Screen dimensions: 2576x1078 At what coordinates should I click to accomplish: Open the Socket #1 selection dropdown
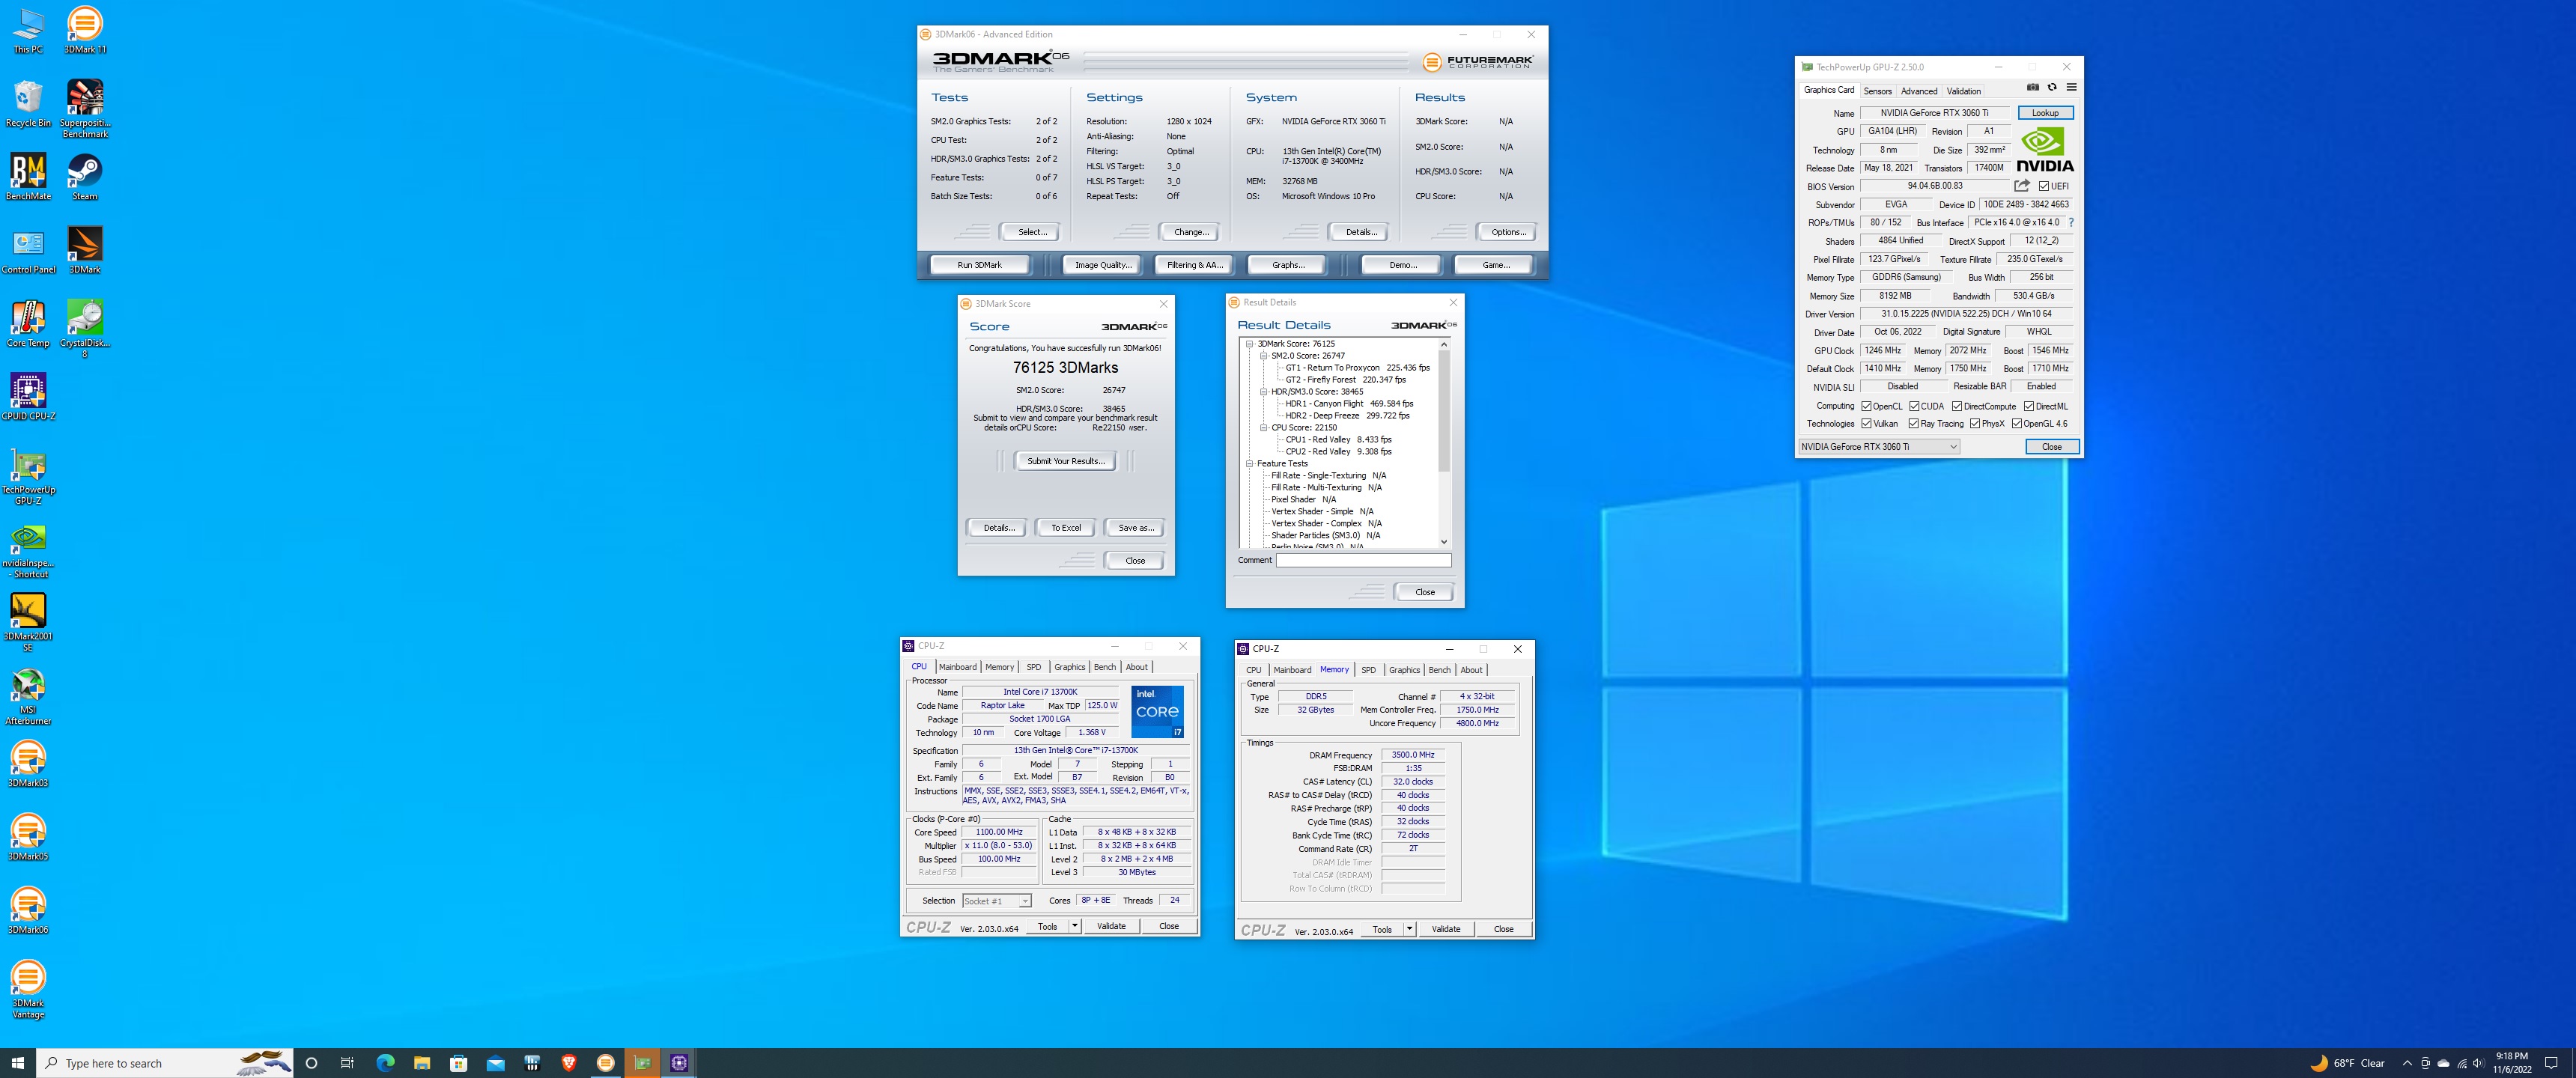(x=996, y=901)
